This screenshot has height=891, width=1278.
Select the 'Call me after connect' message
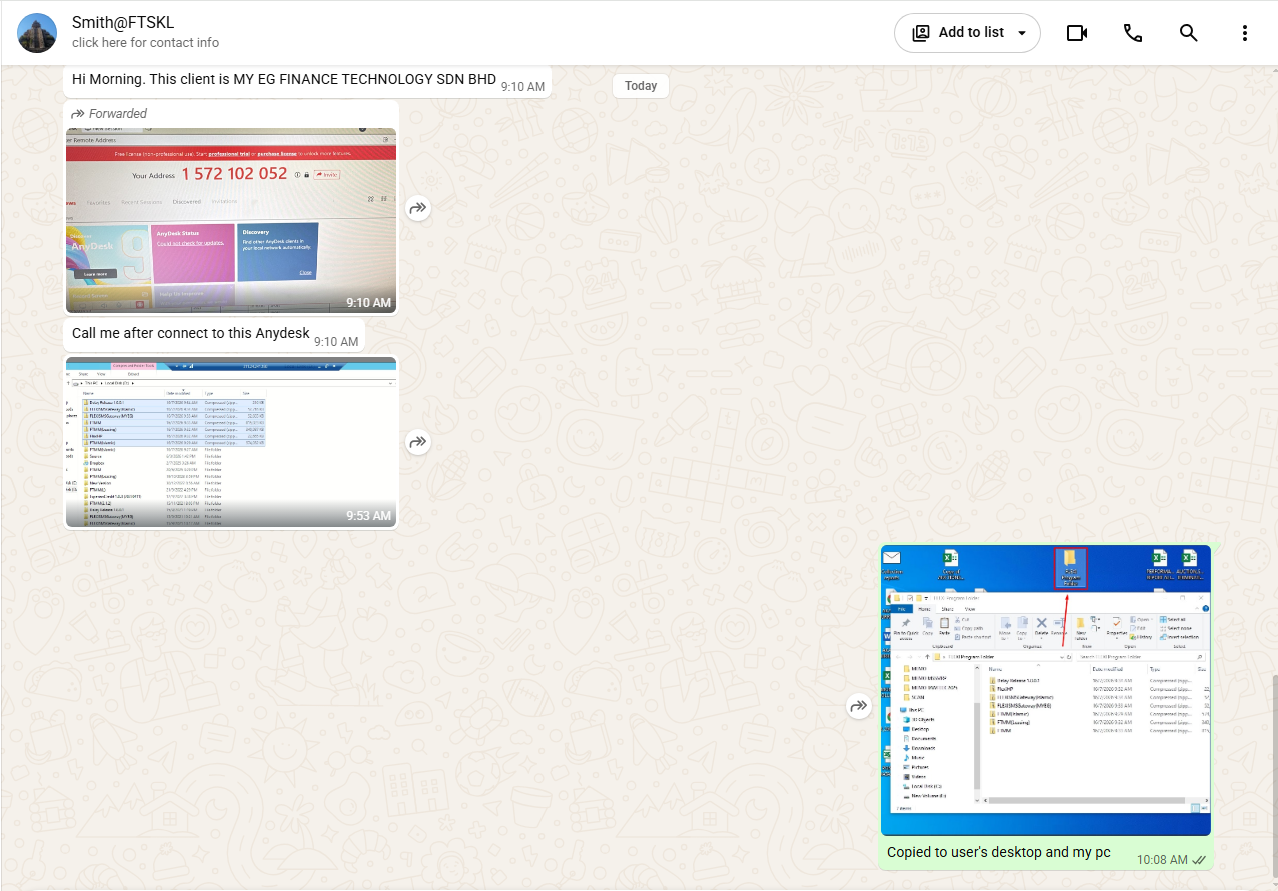(x=214, y=335)
